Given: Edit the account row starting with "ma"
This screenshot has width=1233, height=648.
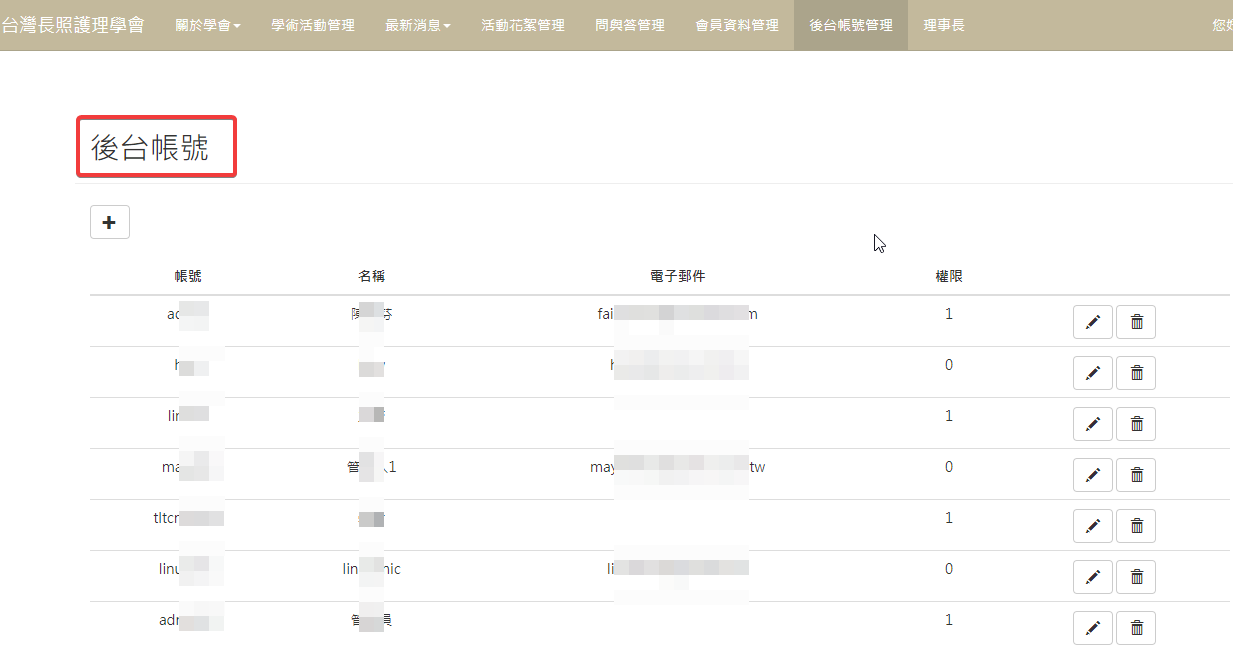Looking at the screenshot, I should (x=1093, y=475).
